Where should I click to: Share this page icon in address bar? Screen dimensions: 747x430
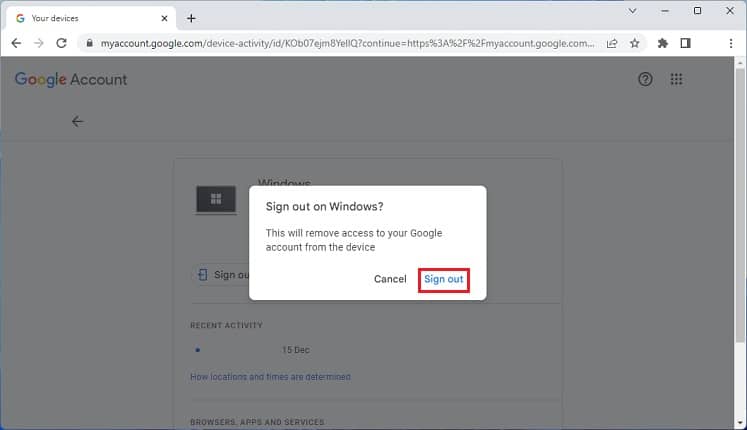[612, 43]
